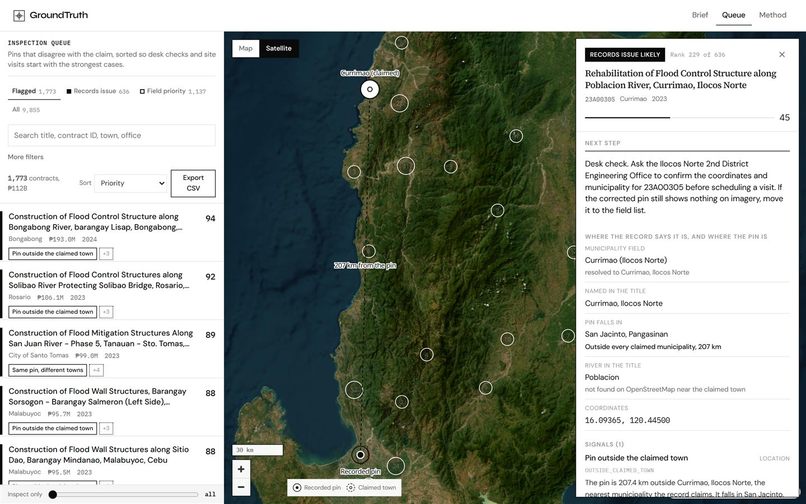Click the Same pin, different towns tag
The height and width of the screenshot is (504, 806).
(x=47, y=370)
